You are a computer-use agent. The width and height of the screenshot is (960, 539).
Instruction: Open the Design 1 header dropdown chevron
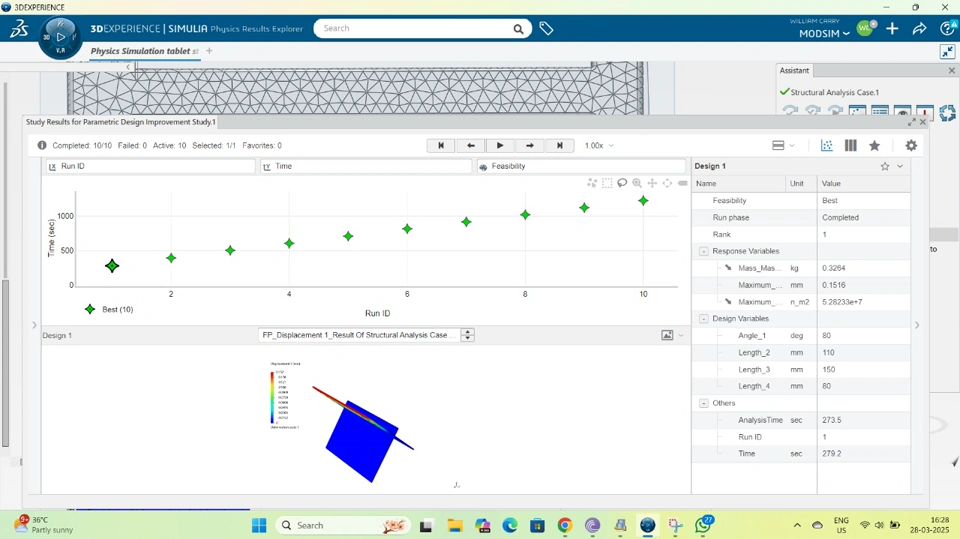[900, 166]
